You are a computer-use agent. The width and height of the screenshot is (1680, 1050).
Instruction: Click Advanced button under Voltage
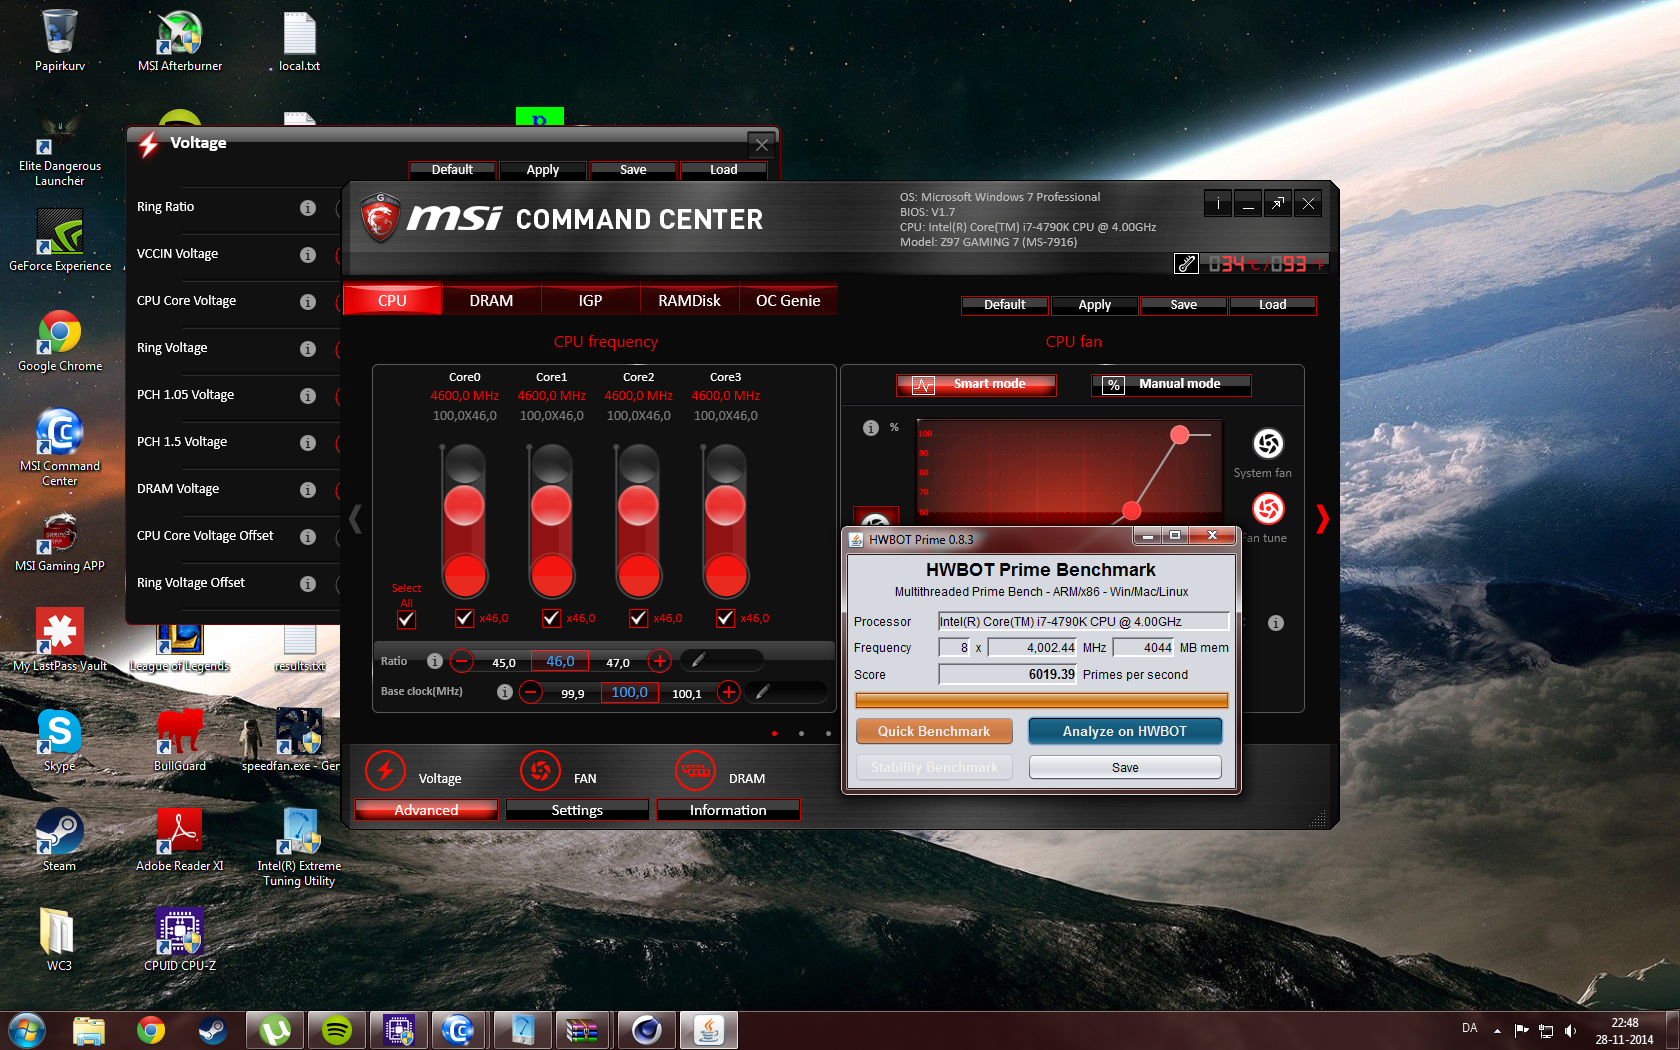pyautogui.click(x=426, y=810)
